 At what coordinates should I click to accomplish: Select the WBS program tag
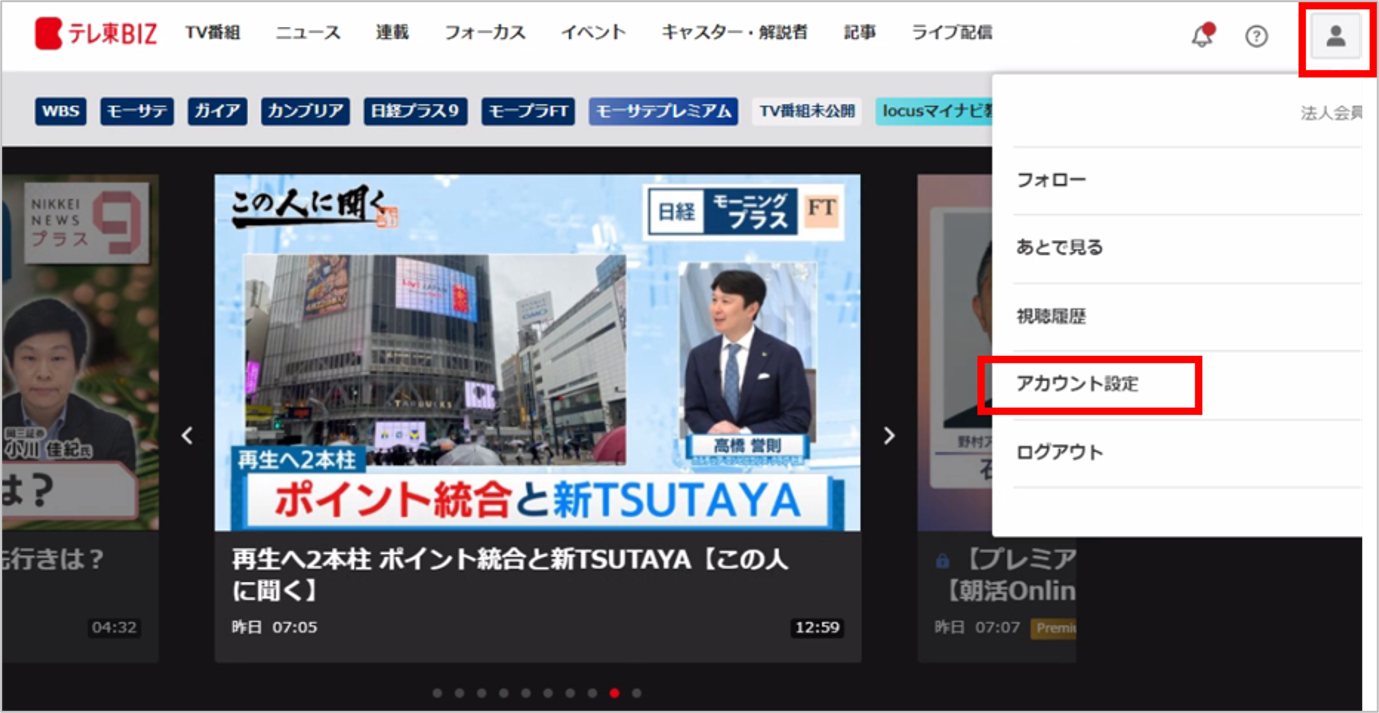pos(60,111)
